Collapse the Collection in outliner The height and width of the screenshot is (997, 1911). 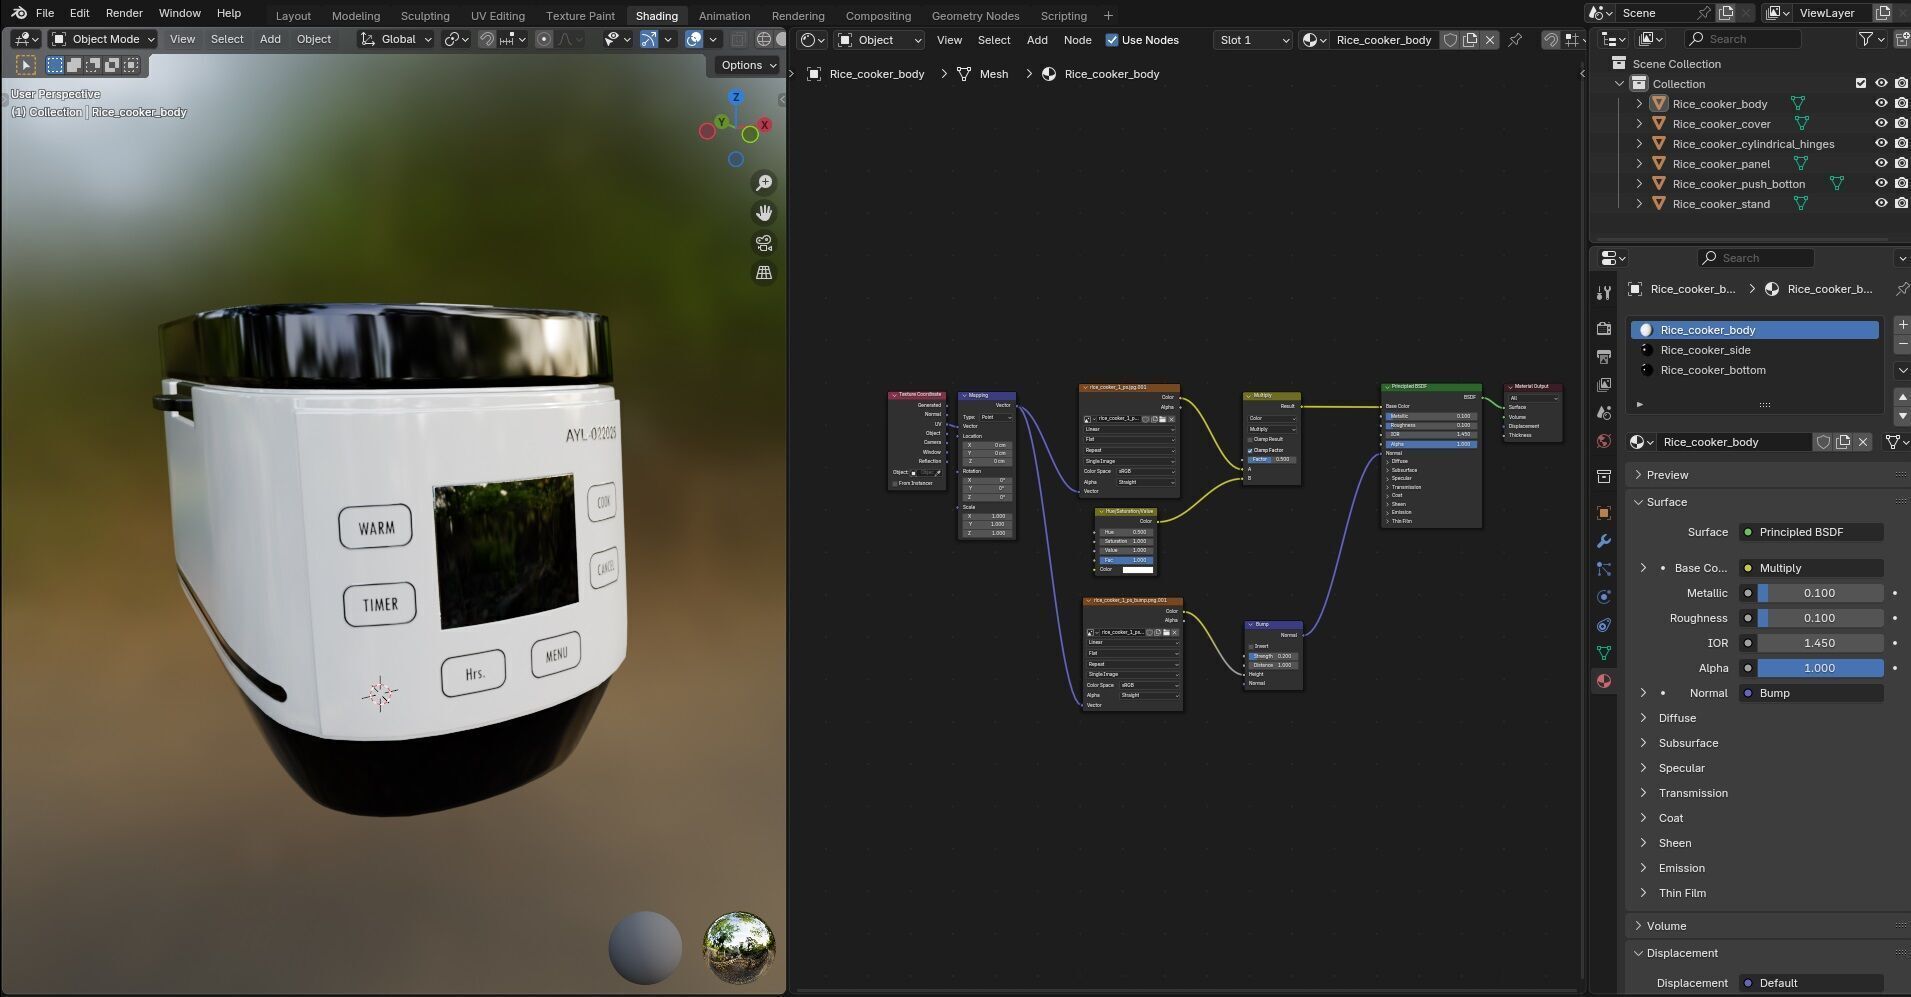[1620, 84]
